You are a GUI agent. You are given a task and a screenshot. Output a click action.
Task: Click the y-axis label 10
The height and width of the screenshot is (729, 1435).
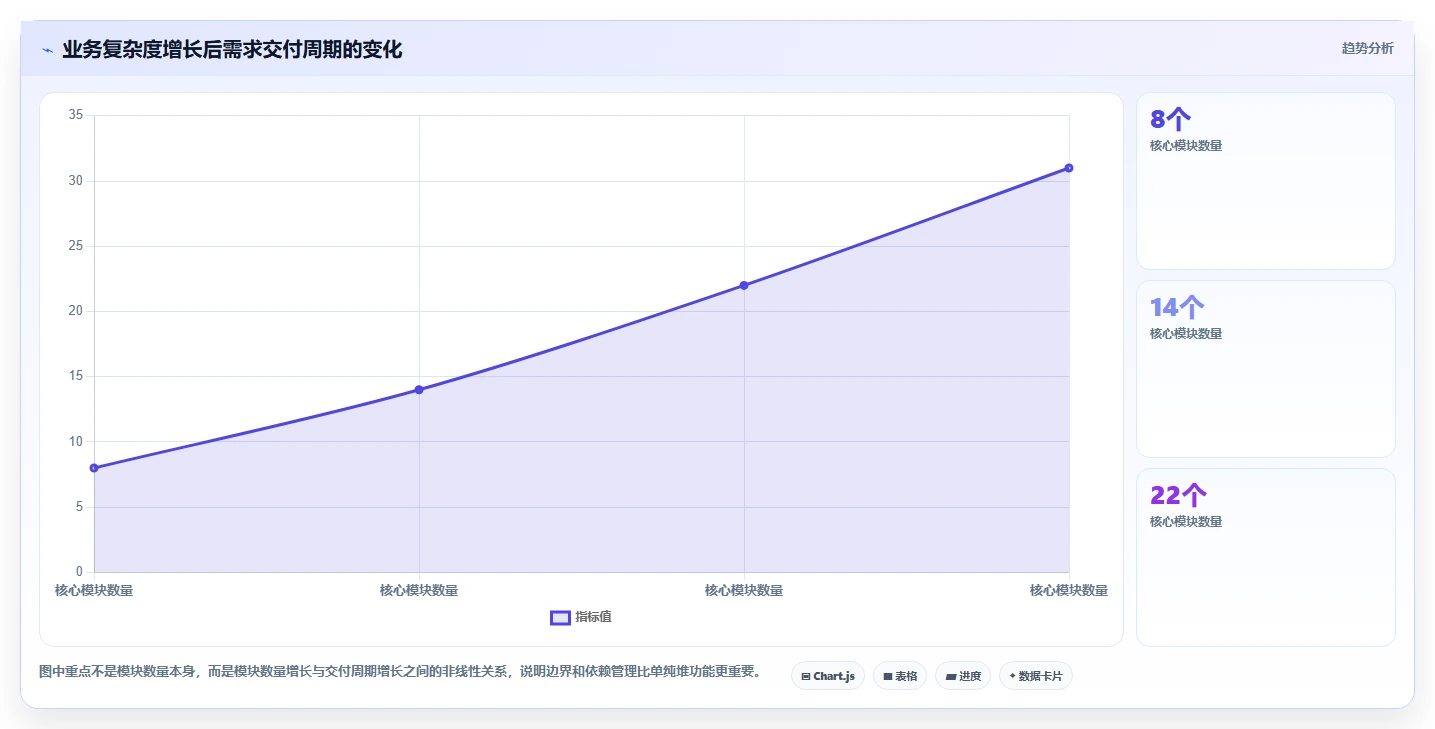click(x=75, y=442)
